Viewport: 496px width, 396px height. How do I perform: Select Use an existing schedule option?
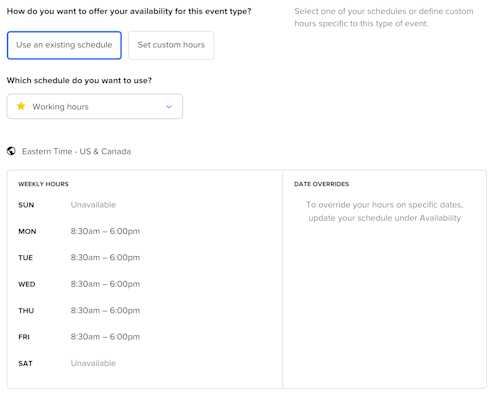pos(64,45)
